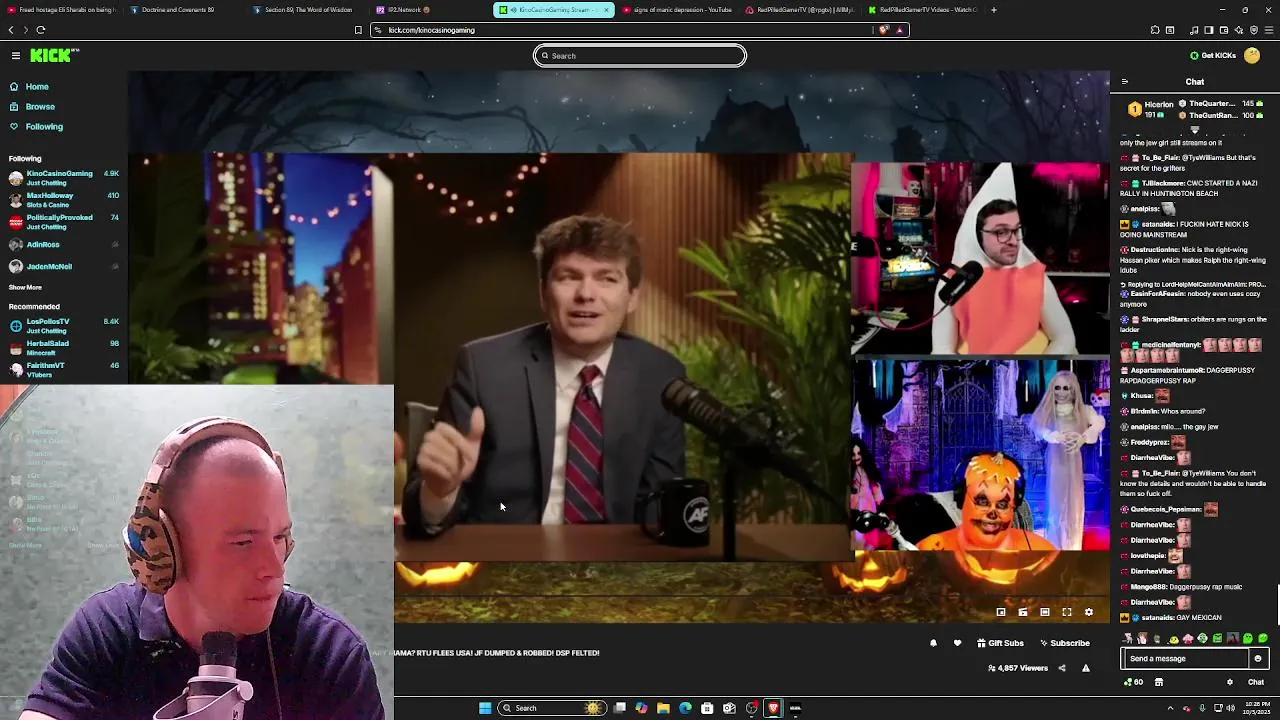Open Windows Start menu
Image resolution: width=1280 pixels, height=720 pixels.
pyautogui.click(x=485, y=708)
